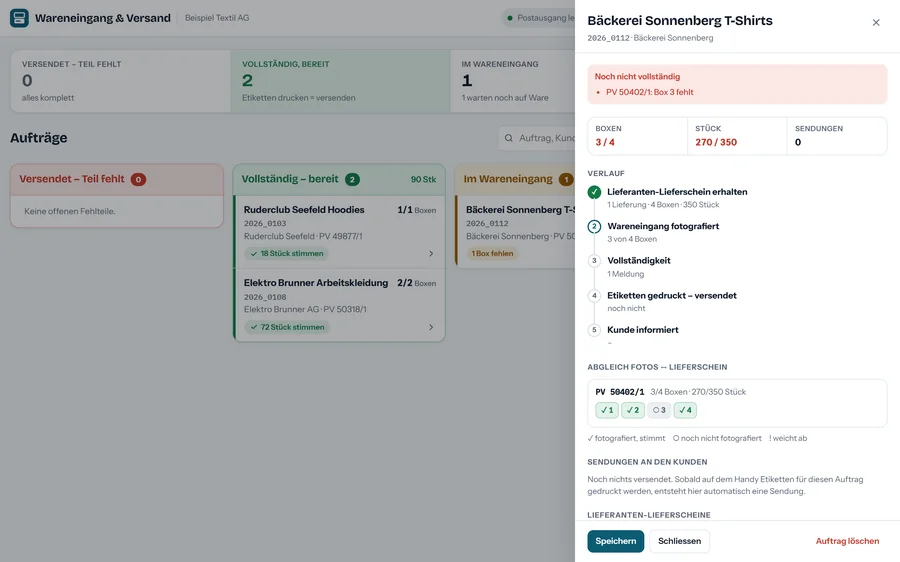Screen dimensions: 900x562
Task: Select step 2 circle Wareneingang fotografiert
Action: pyautogui.click(x=594, y=226)
